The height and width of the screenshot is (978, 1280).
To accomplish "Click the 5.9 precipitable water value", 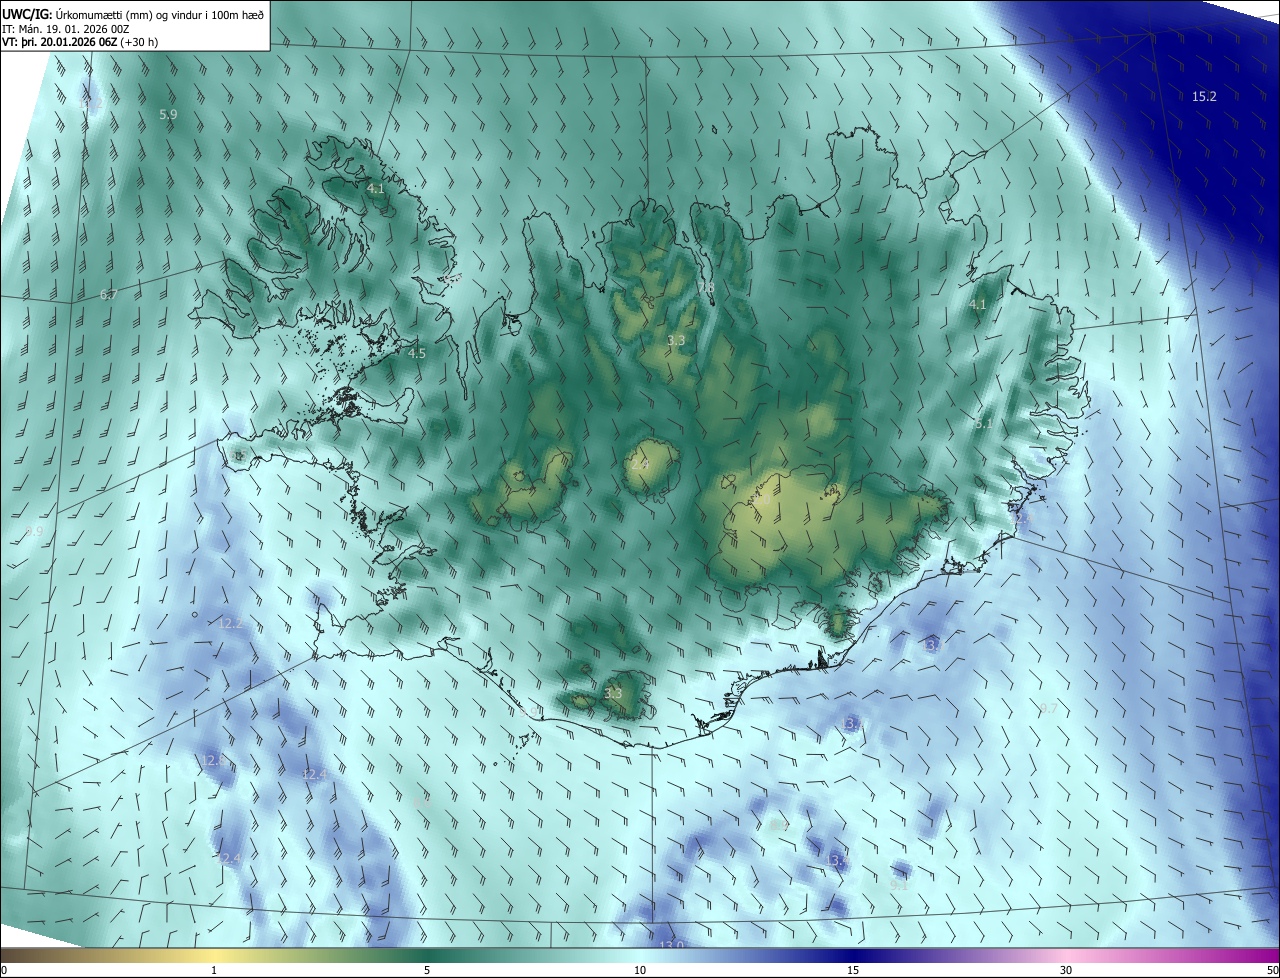I will click(x=168, y=115).
